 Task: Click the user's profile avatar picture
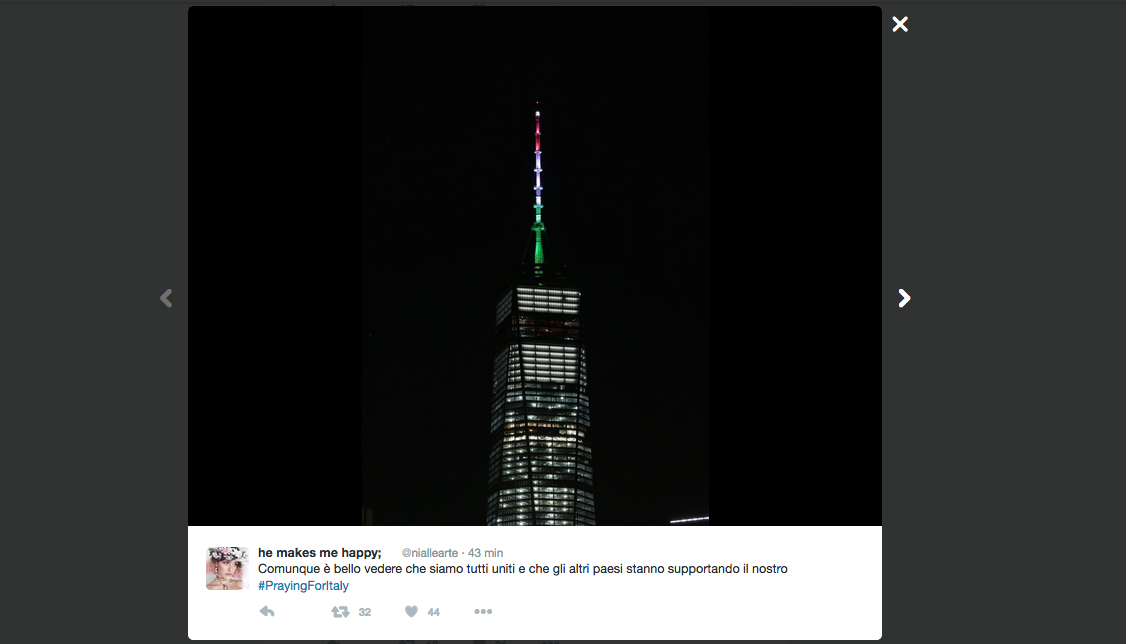click(227, 569)
